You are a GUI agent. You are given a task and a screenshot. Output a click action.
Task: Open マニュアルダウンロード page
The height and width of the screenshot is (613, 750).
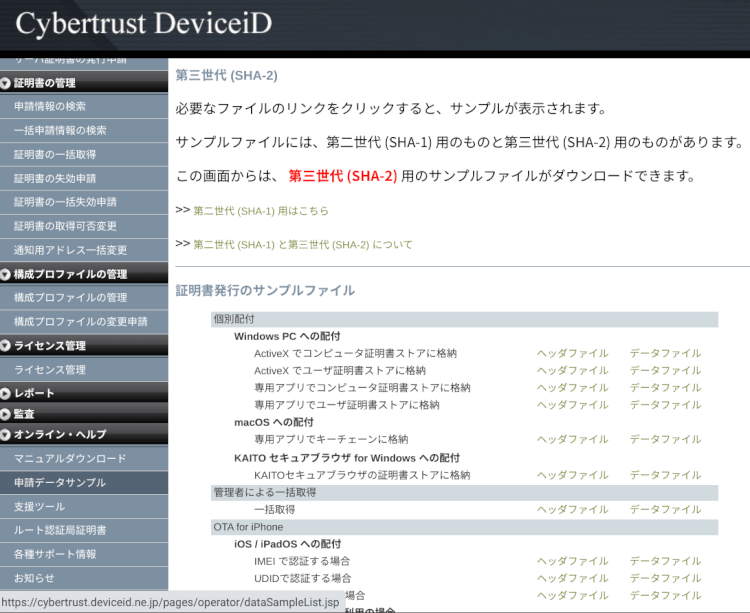click(84, 459)
